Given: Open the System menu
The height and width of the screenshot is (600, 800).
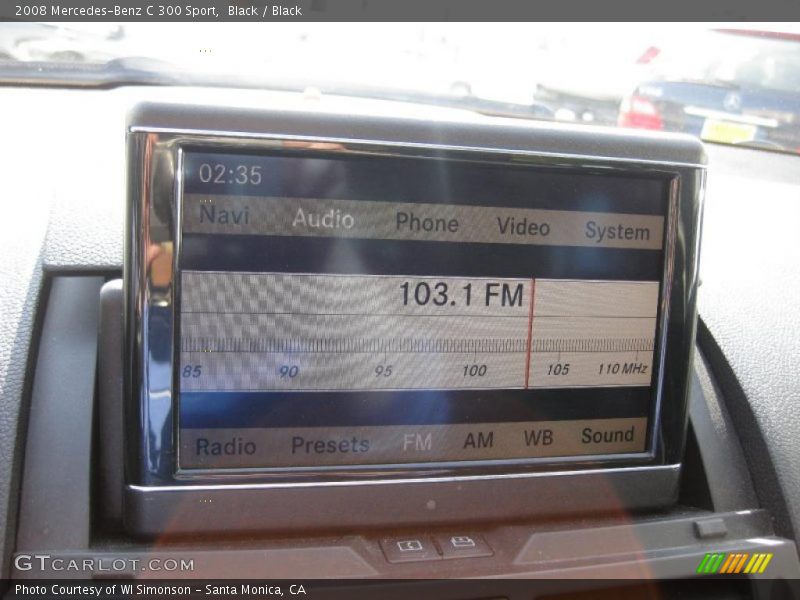Looking at the screenshot, I should [617, 231].
